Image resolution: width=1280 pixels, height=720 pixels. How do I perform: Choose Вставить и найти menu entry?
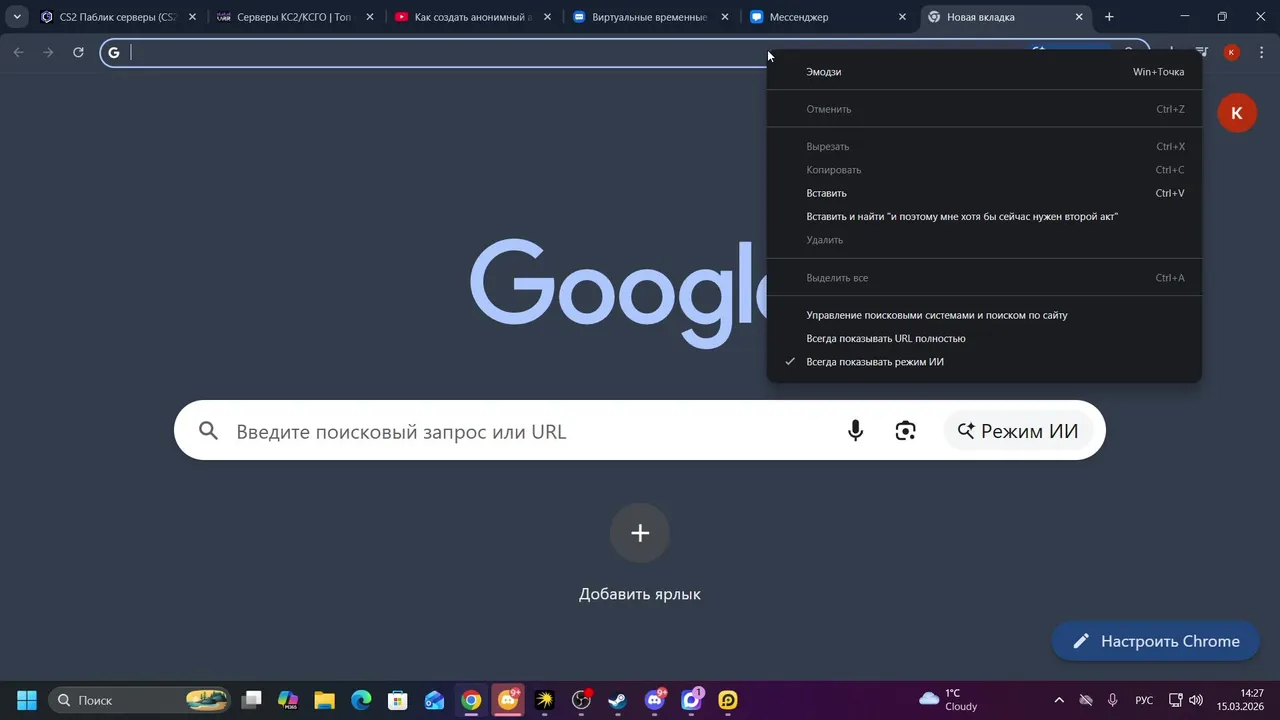coord(984,216)
